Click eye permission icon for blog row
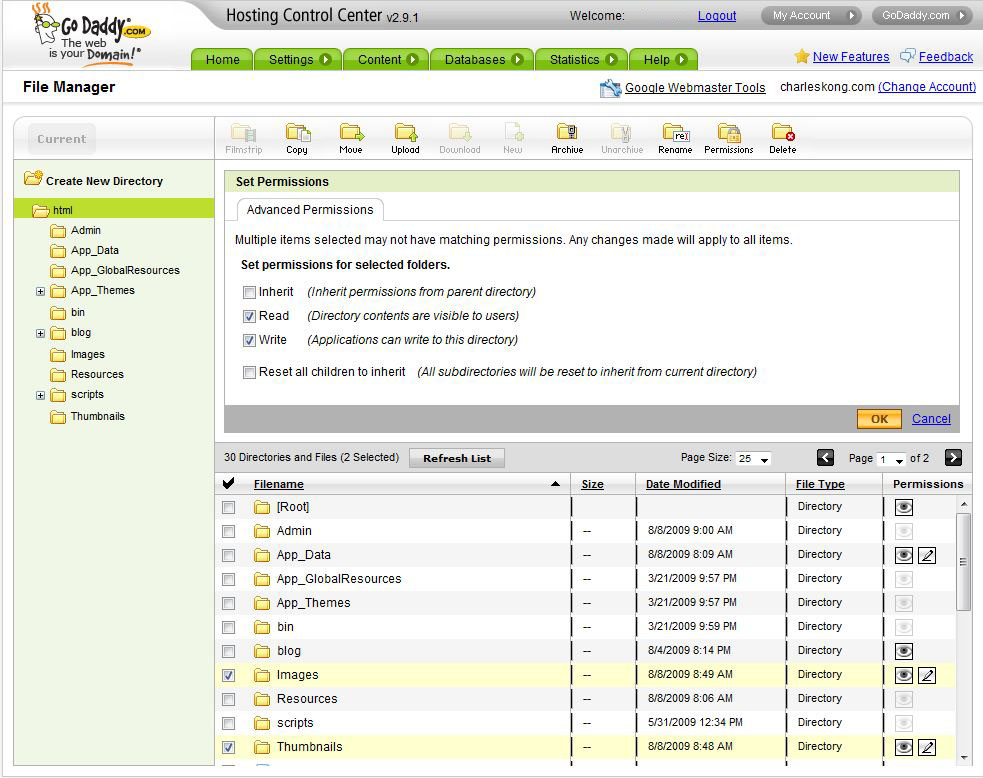This screenshot has width=983, height=778. pos(903,651)
